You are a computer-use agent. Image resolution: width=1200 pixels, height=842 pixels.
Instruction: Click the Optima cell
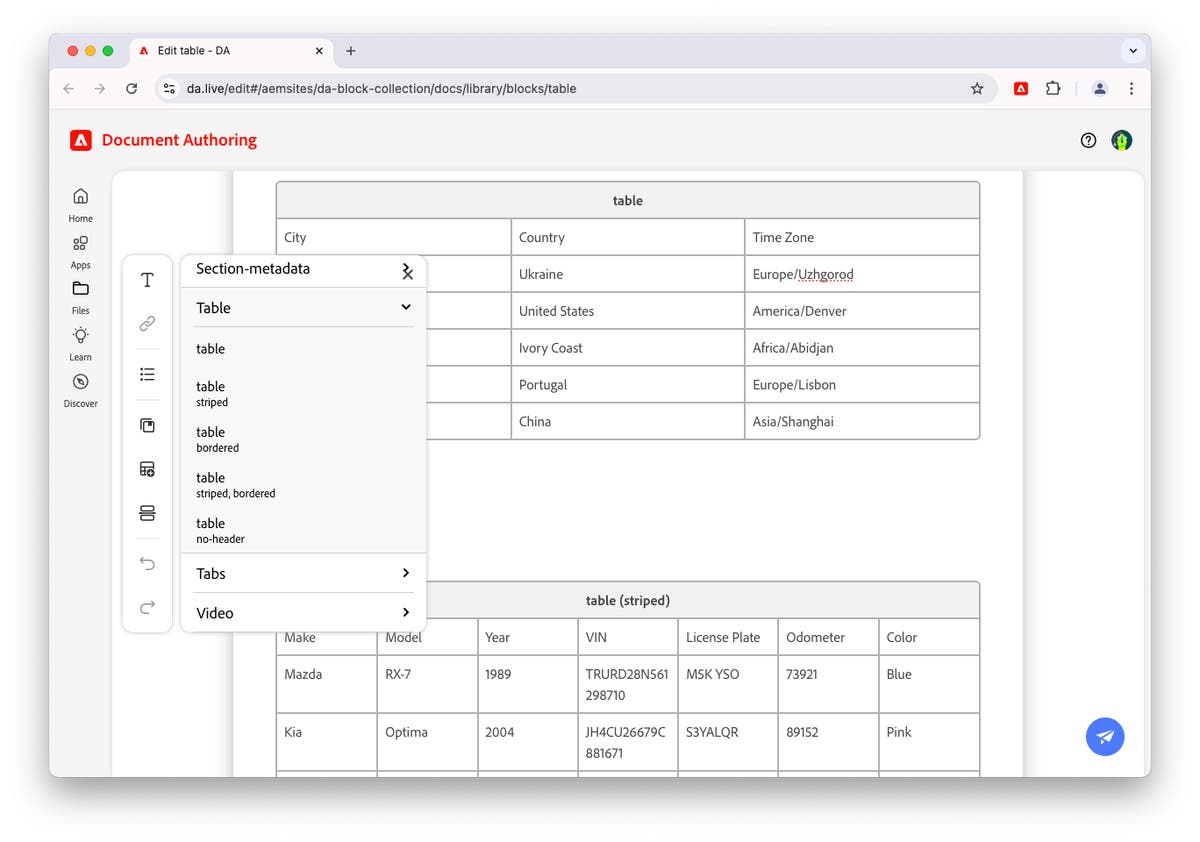(428, 742)
